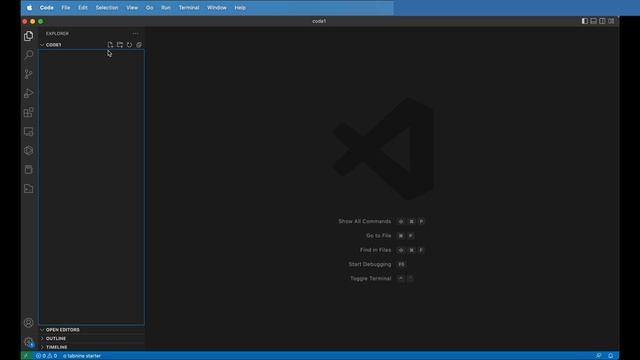Open the Terminal menu
This screenshot has width=640, height=360.
189,8
